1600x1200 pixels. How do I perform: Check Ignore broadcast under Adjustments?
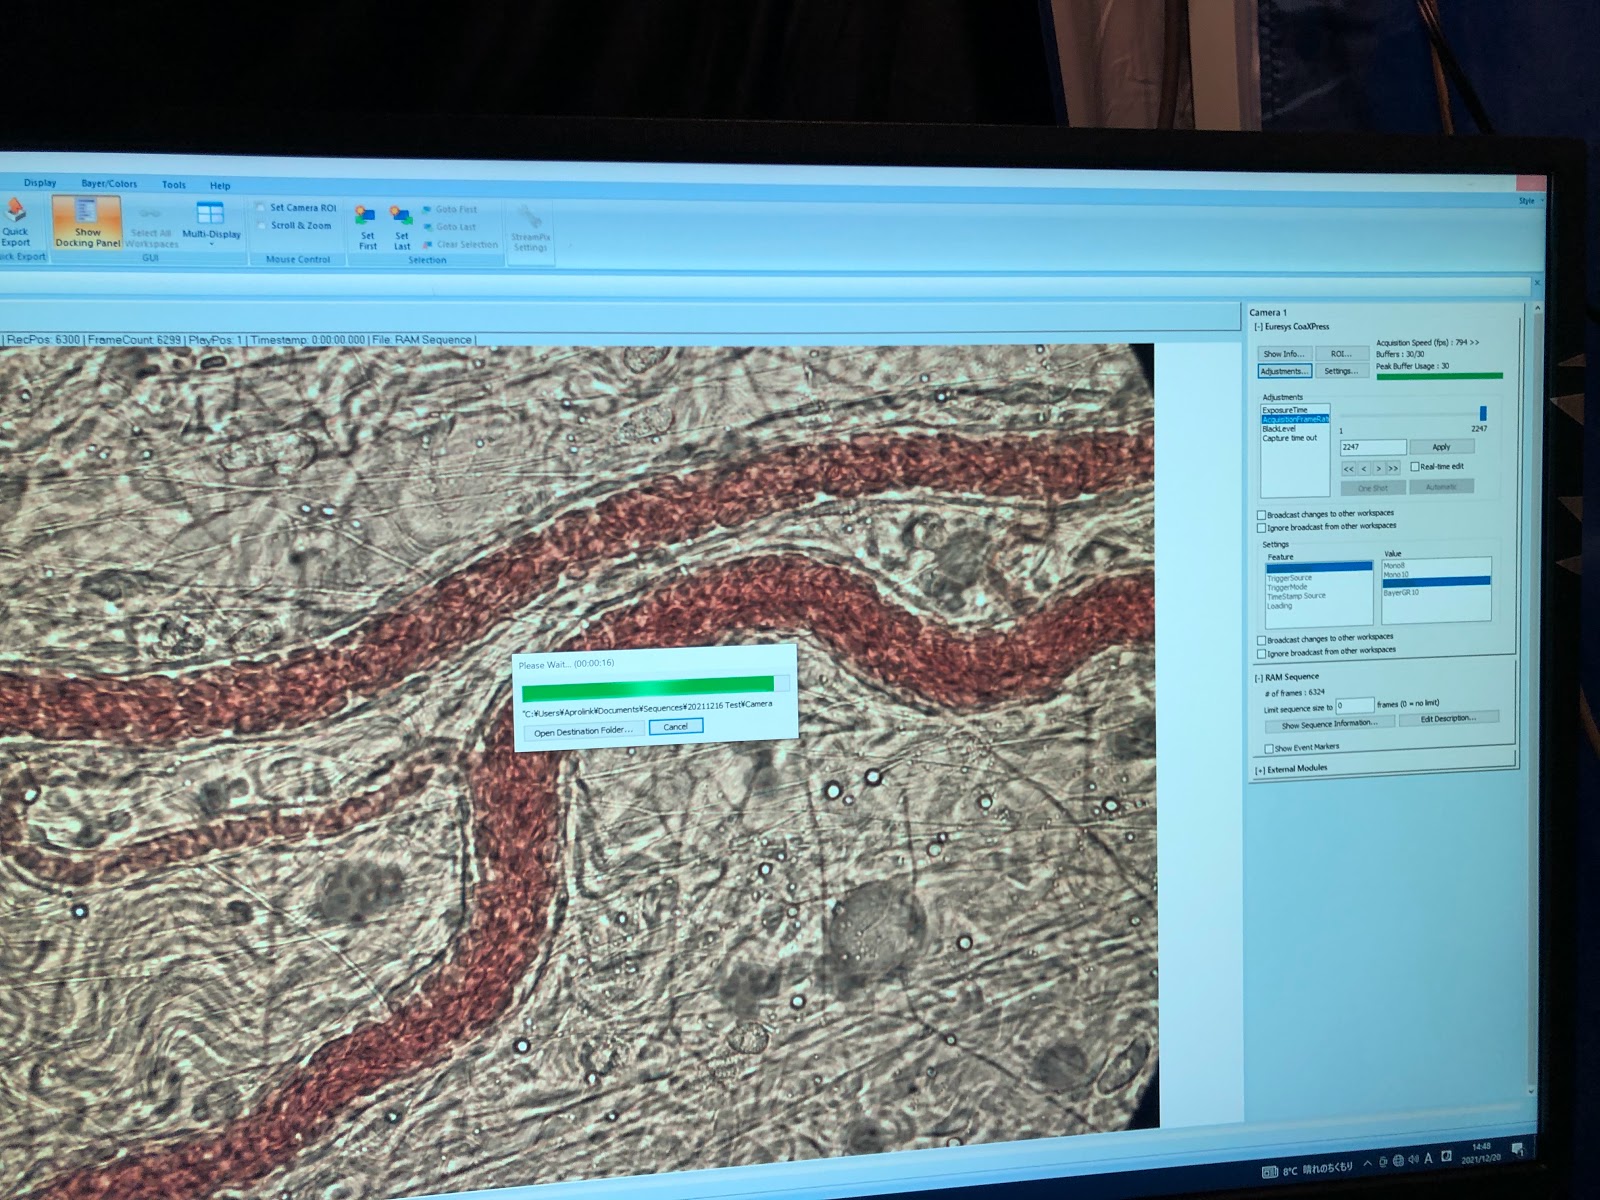click(x=1261, y=527)
